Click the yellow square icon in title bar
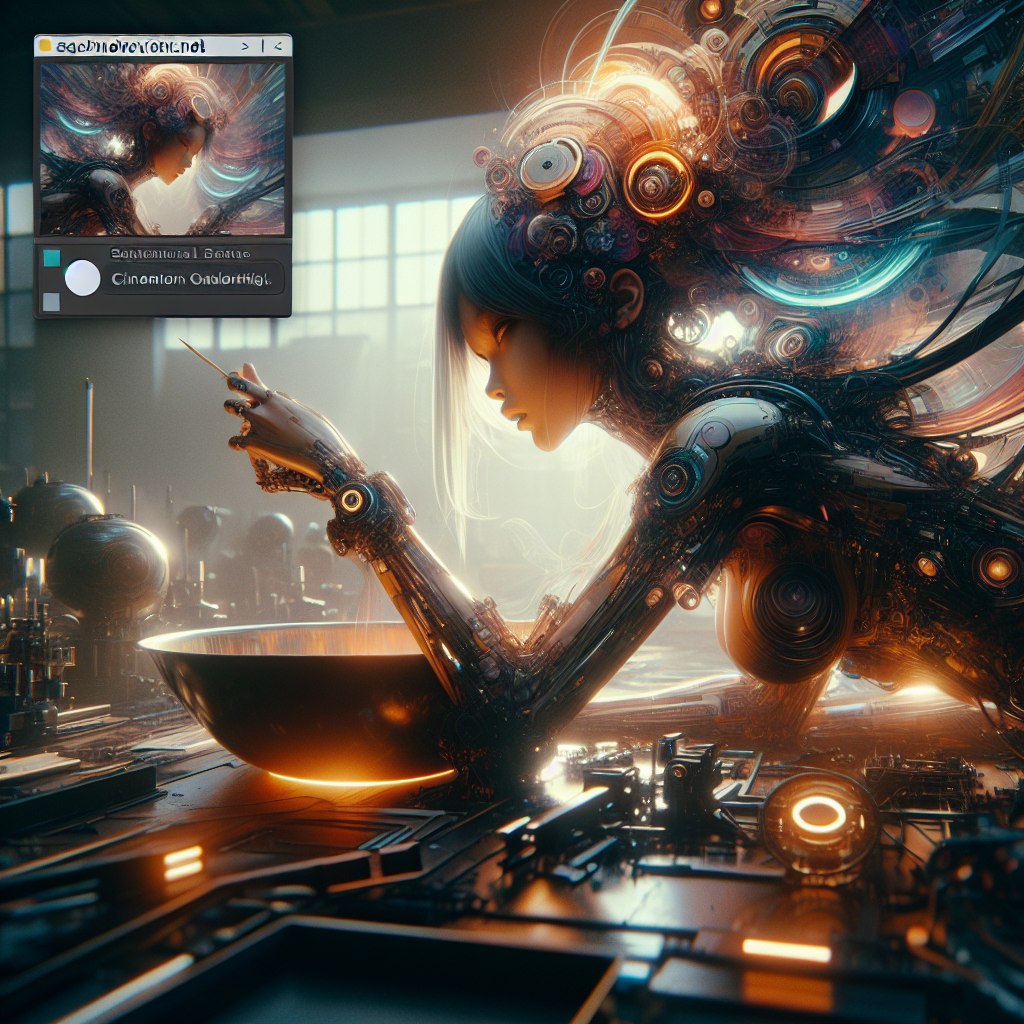The width and height of the screenshot is (1024, 1024). tap(44, 46)
